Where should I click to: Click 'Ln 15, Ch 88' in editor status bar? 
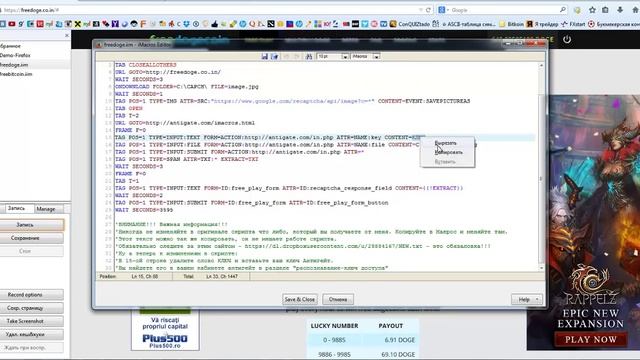pos(145,276)
